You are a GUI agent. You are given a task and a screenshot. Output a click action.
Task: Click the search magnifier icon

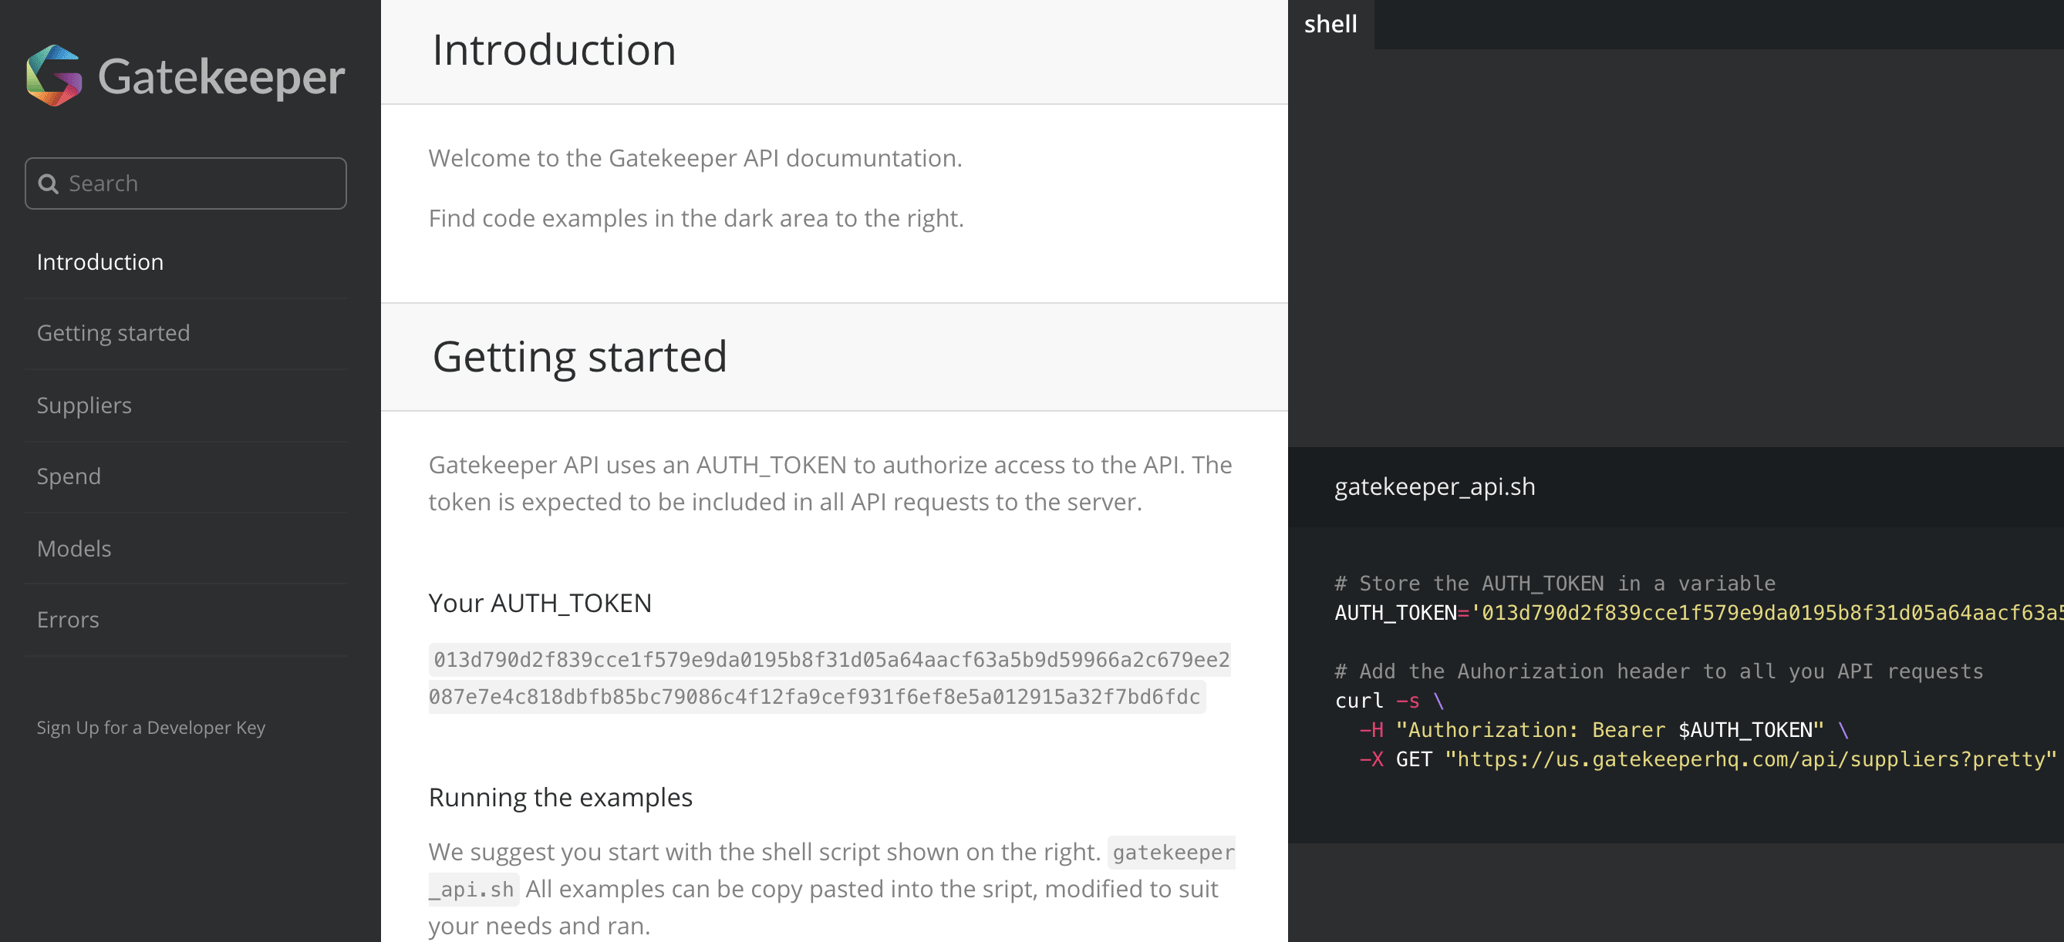click(48, 183)
